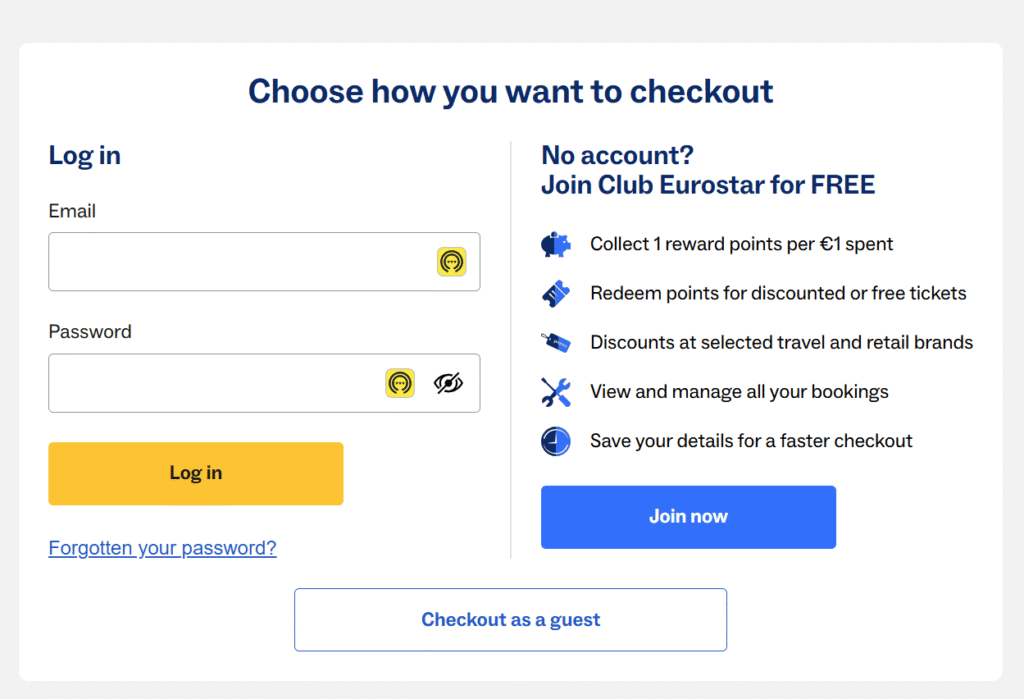Select Checkout as a guest
The width and height of the screenshot is (1024, 699).
tap(511, 620)
